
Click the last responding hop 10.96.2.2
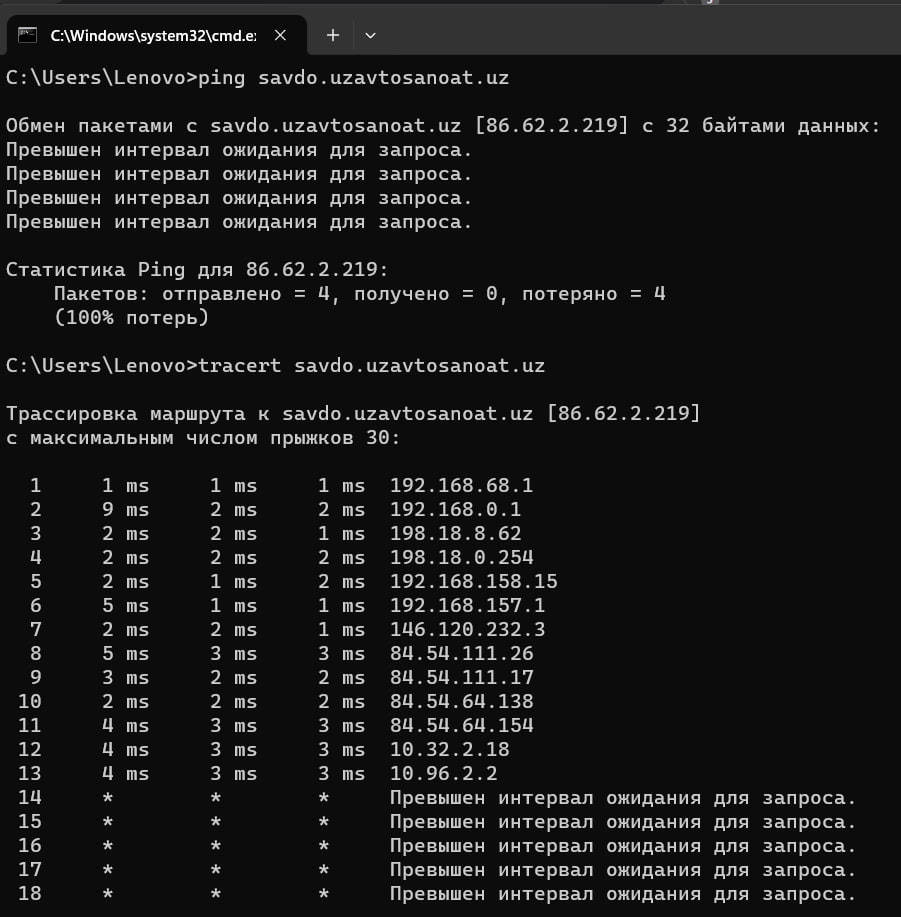coord(443,774)
